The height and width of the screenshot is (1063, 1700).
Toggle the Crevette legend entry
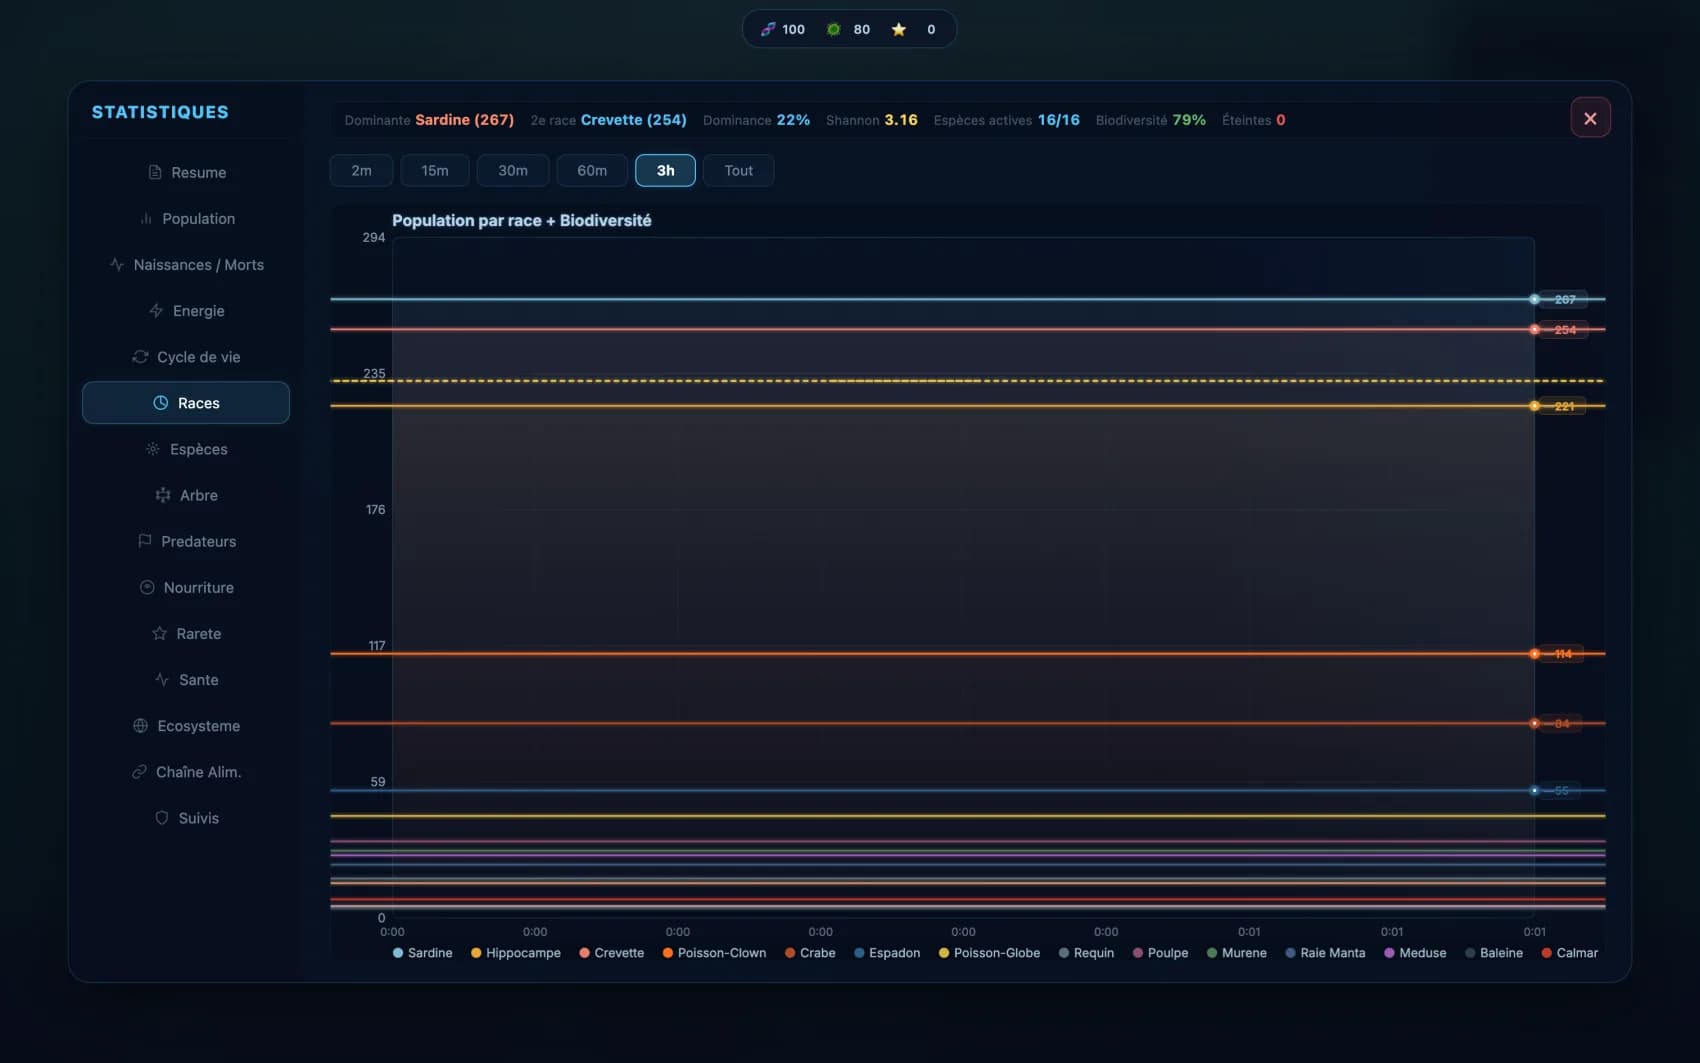[611, 953]
